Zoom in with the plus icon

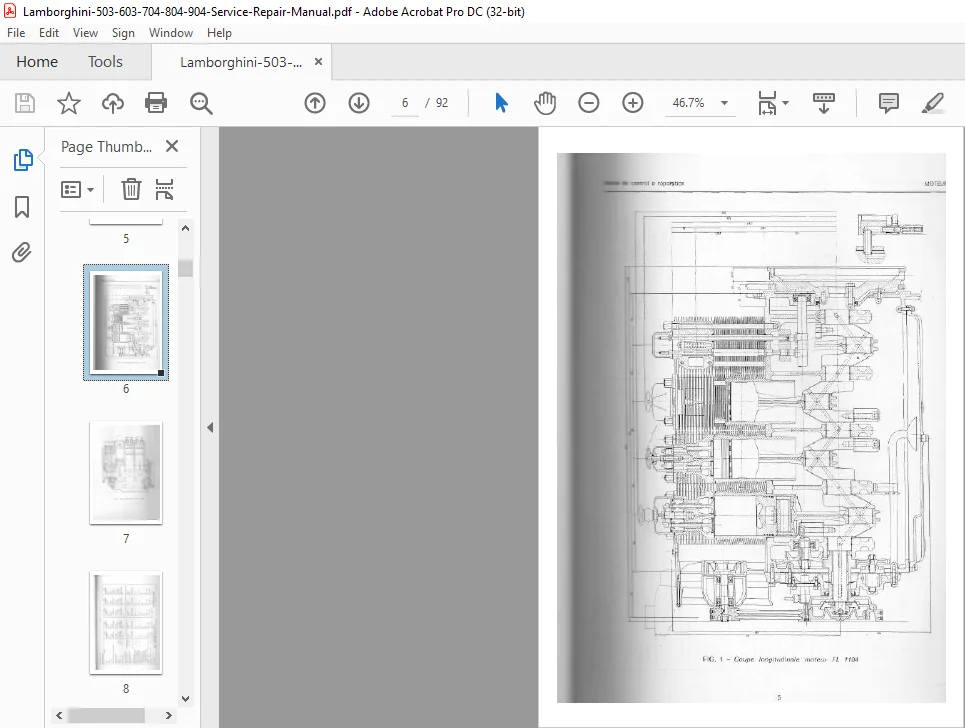[x=633, y=103]
